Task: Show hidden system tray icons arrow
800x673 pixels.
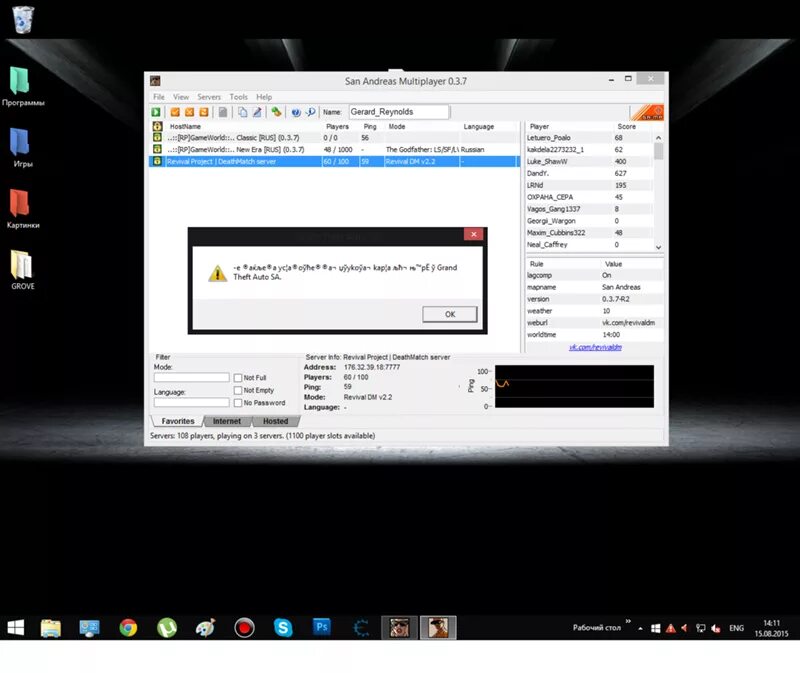Action: [x=640, y=629]
